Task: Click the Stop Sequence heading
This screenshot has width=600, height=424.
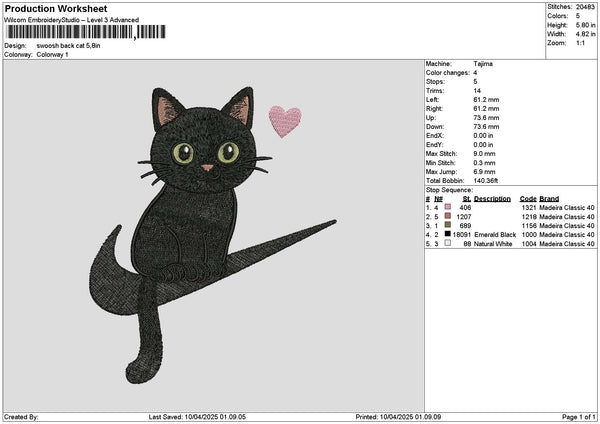Action: 449,190
